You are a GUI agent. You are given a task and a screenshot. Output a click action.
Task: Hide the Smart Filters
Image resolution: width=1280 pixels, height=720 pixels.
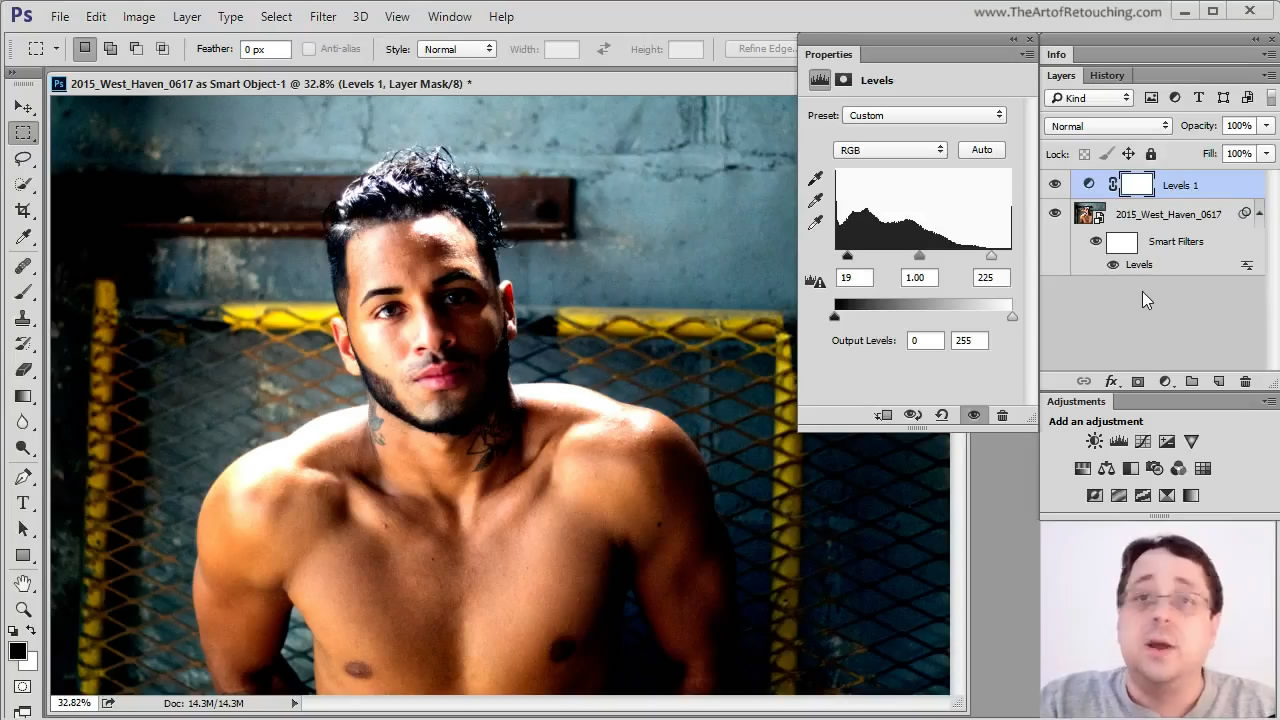coord(1096,241)
